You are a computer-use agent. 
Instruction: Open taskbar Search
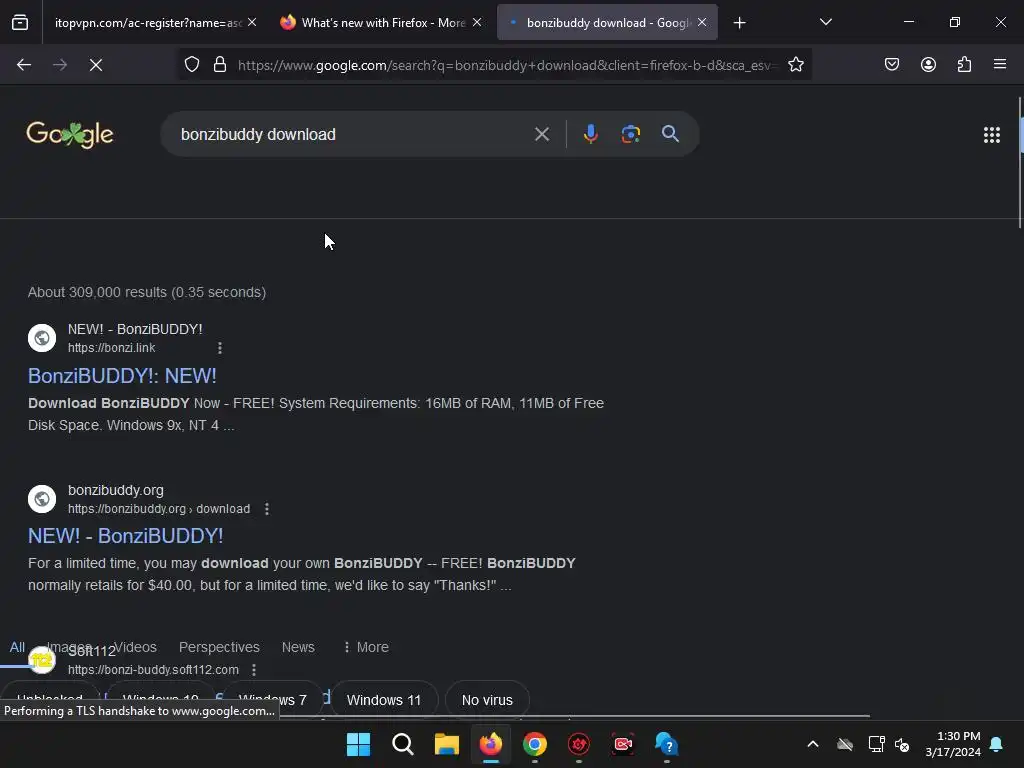coord(402,744)
